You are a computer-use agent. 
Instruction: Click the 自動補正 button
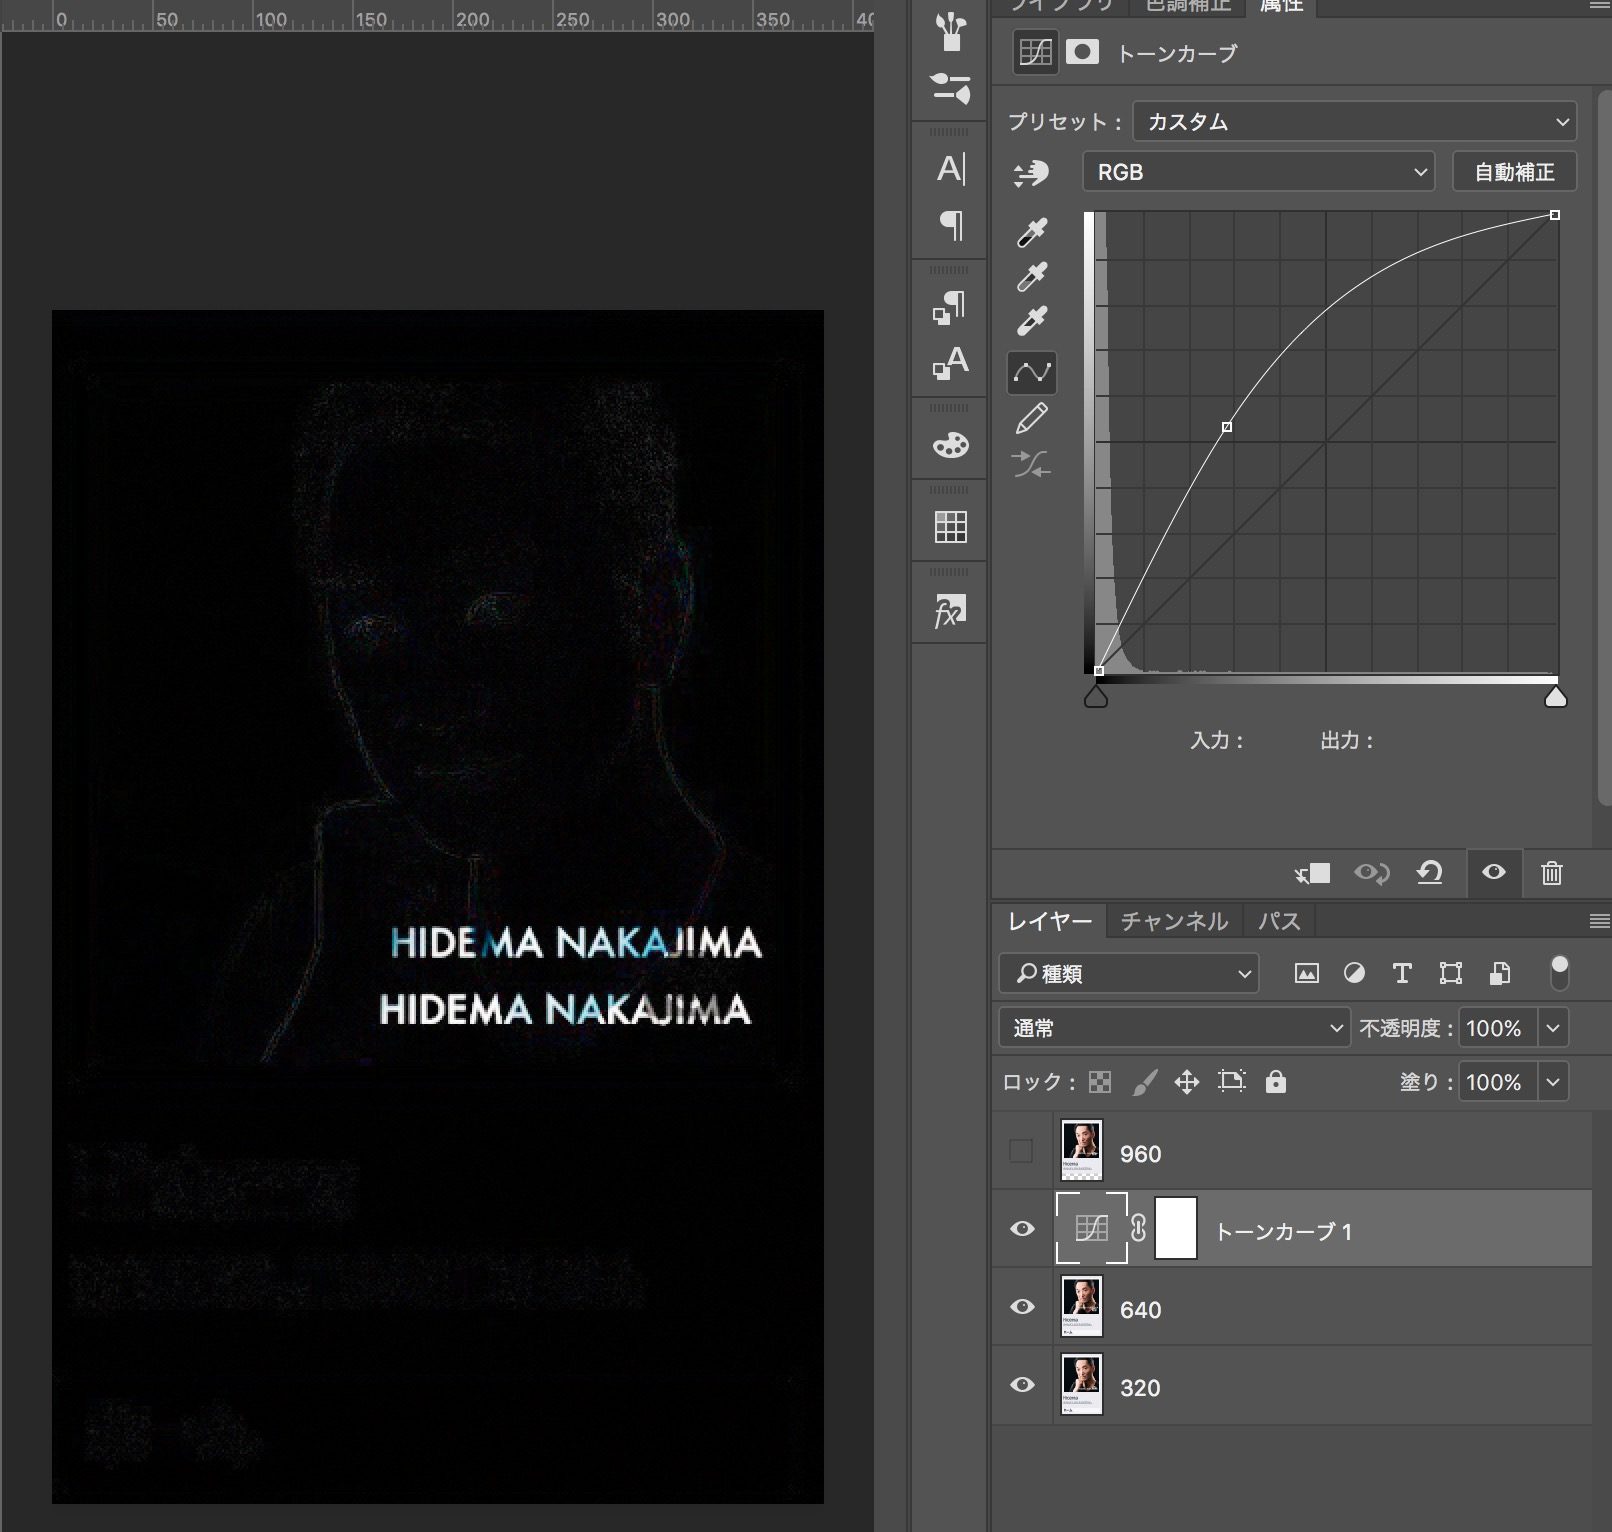click(x=1514, y=172)
